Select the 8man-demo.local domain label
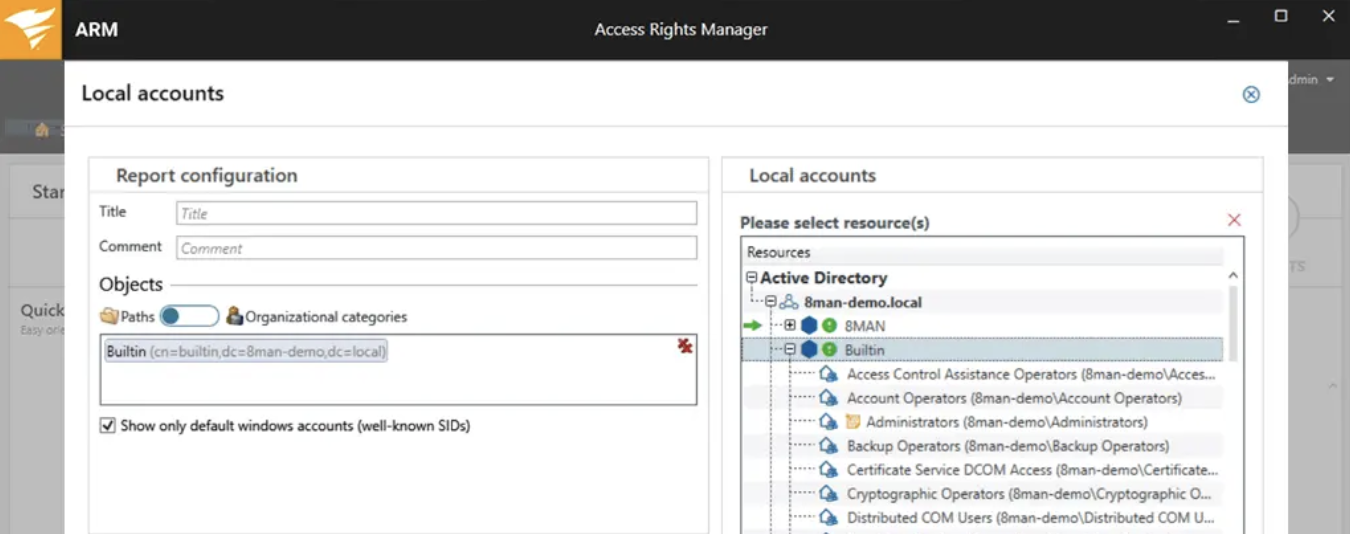Viewport: 1350px width, 534px height. [x=863, y=302]
